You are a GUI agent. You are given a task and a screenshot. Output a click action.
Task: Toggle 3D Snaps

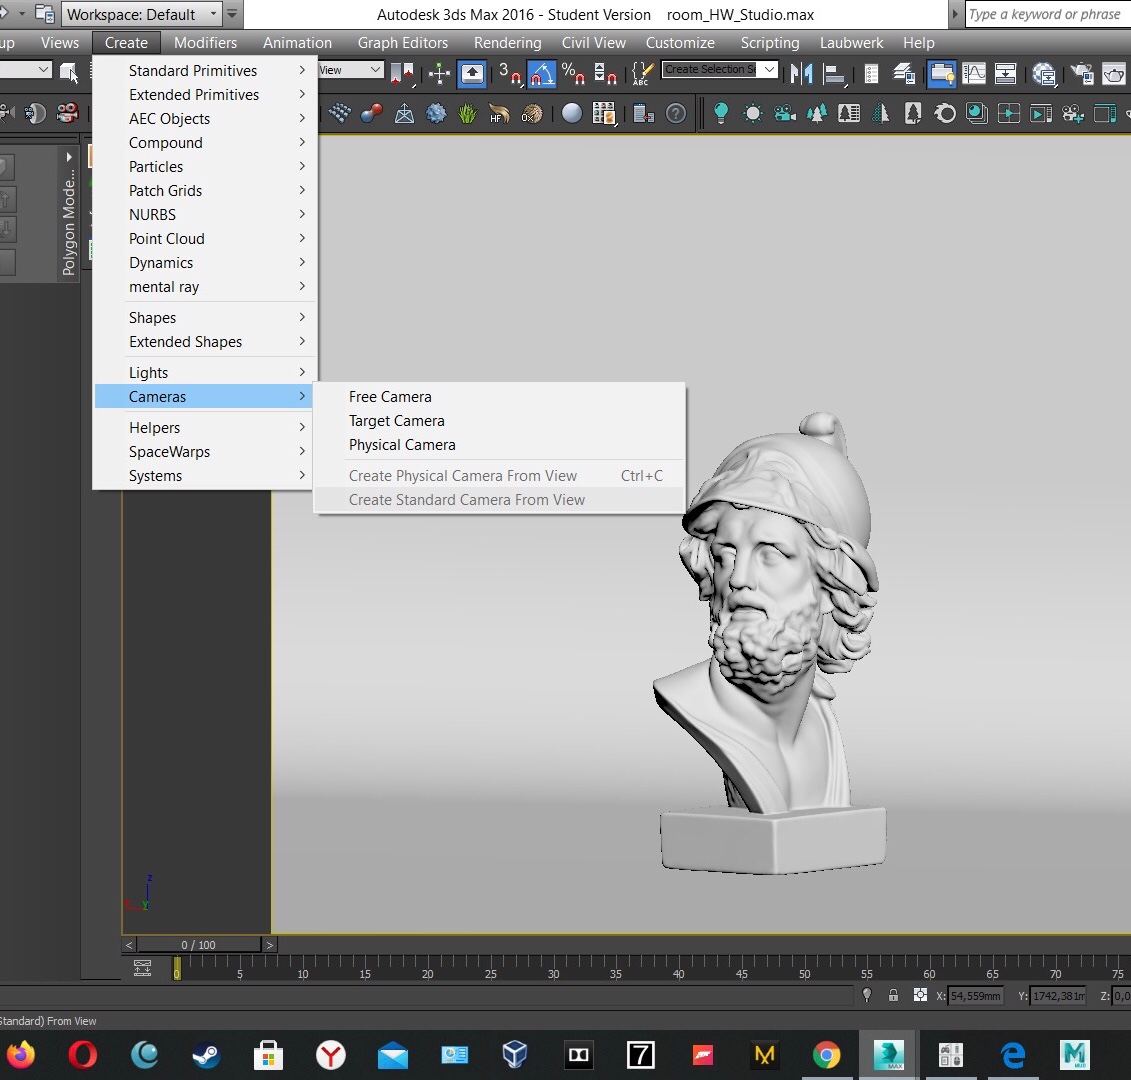click(509, 73)
